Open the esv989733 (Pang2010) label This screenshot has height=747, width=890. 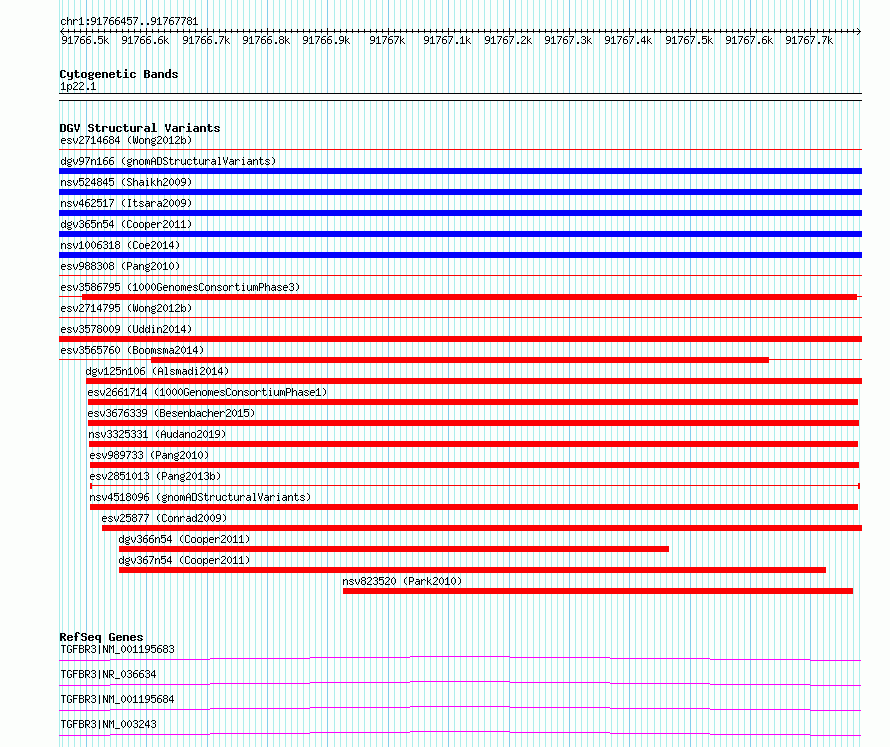(x=149, y=455)
